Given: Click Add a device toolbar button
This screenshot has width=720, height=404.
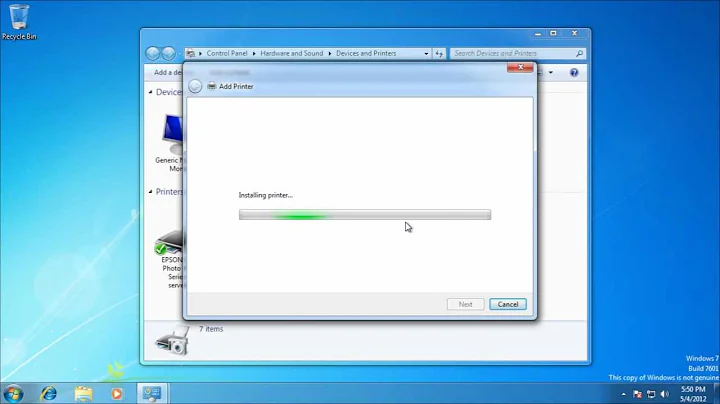Looking at the screenshot, I should pyautogui.click(x=168, y=73).
